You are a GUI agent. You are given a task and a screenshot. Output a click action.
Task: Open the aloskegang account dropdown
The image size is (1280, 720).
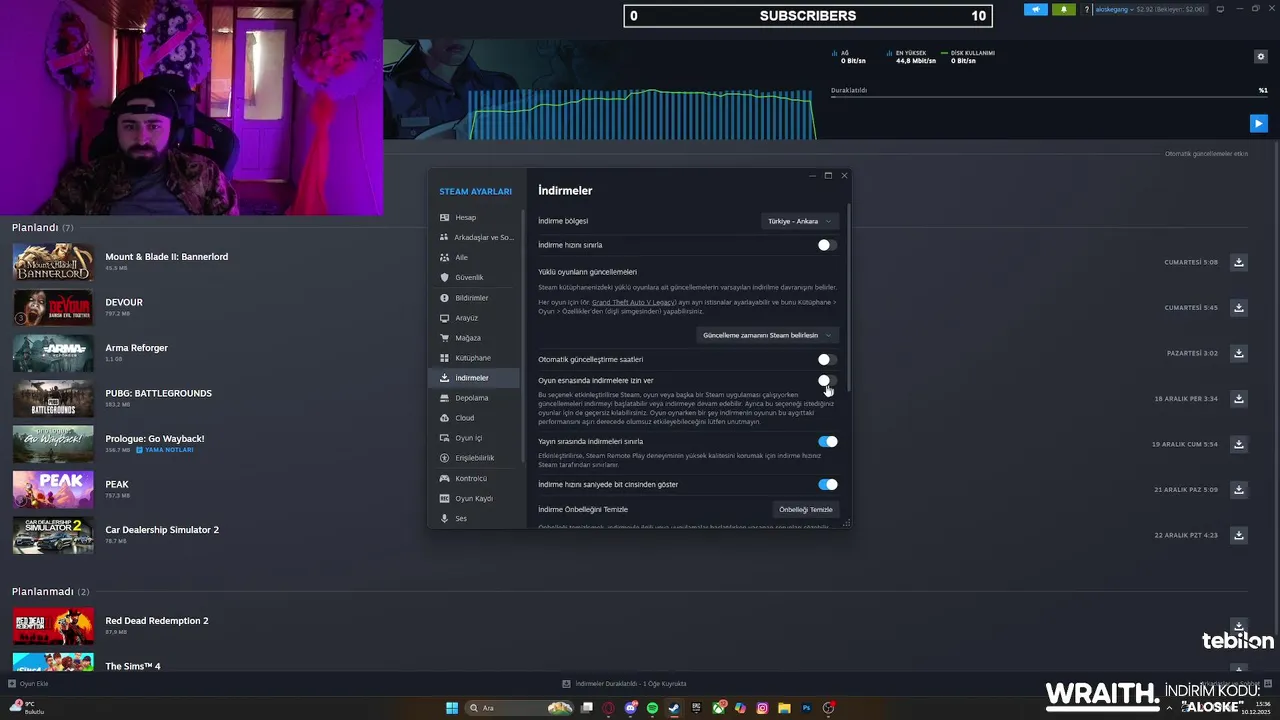click(x=1151, y=10)
